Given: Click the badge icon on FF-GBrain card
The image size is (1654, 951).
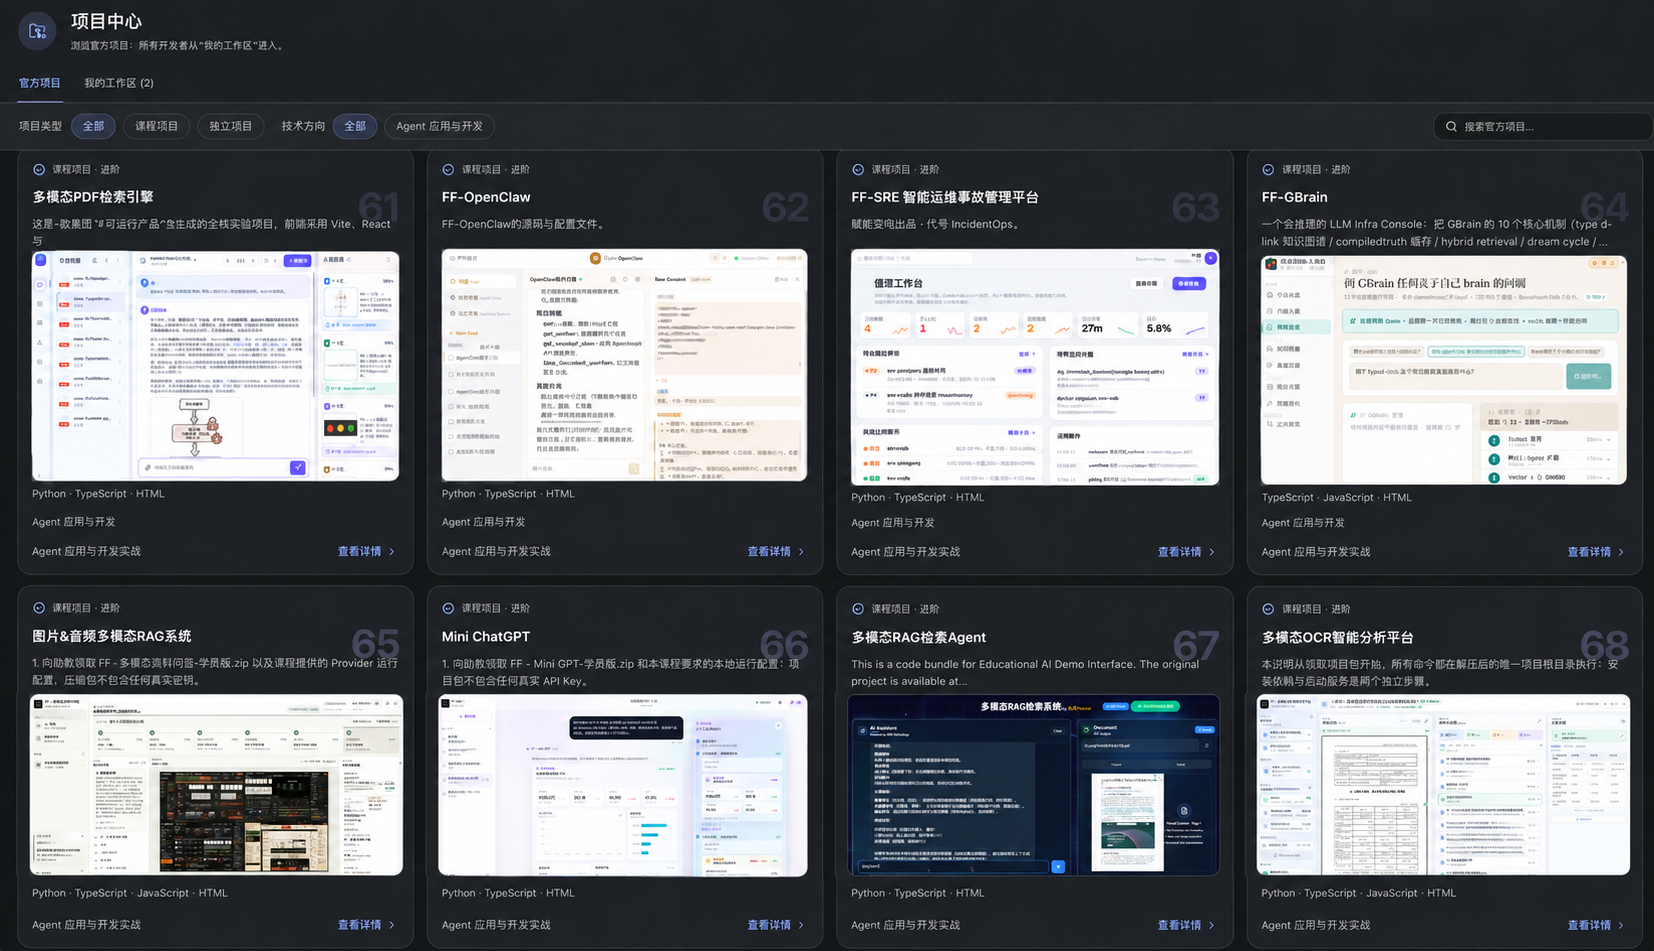Looking at the screenshot, I should pos(1268,170).
